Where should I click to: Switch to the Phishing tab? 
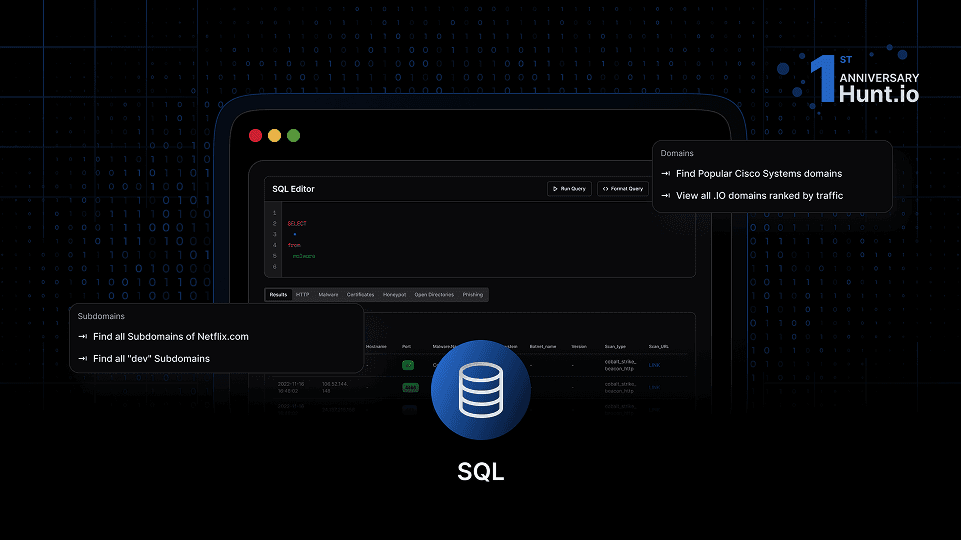coord(473,295)
